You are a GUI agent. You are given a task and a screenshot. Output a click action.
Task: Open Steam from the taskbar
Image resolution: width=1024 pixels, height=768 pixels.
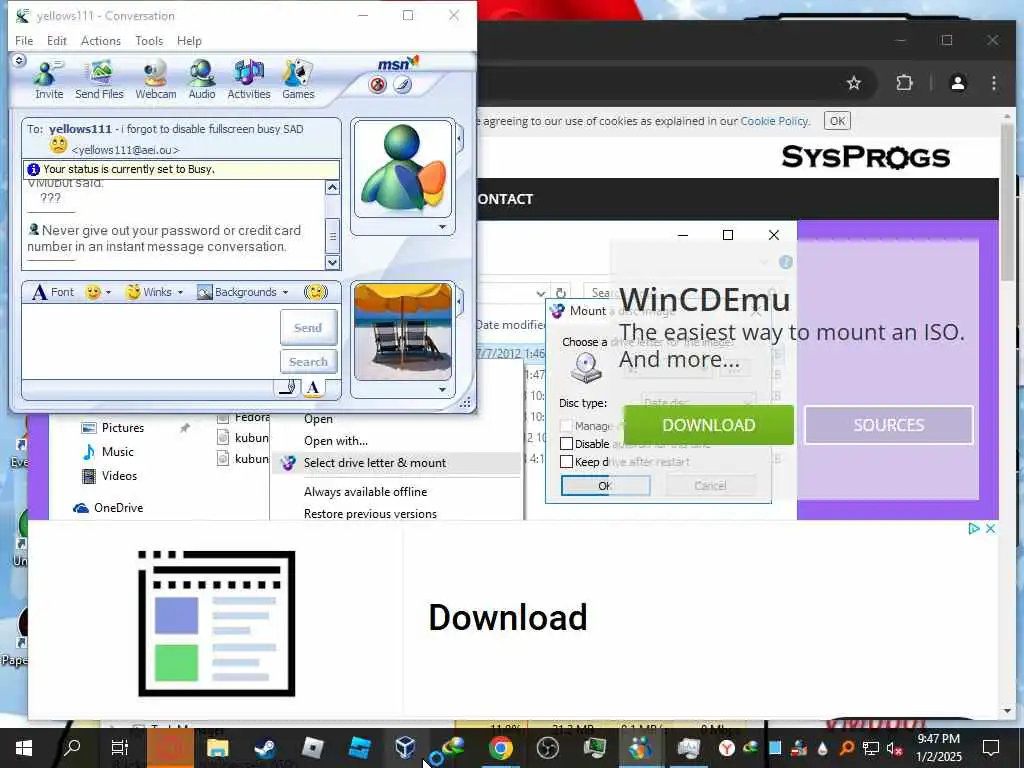click(x=264, y=748)
